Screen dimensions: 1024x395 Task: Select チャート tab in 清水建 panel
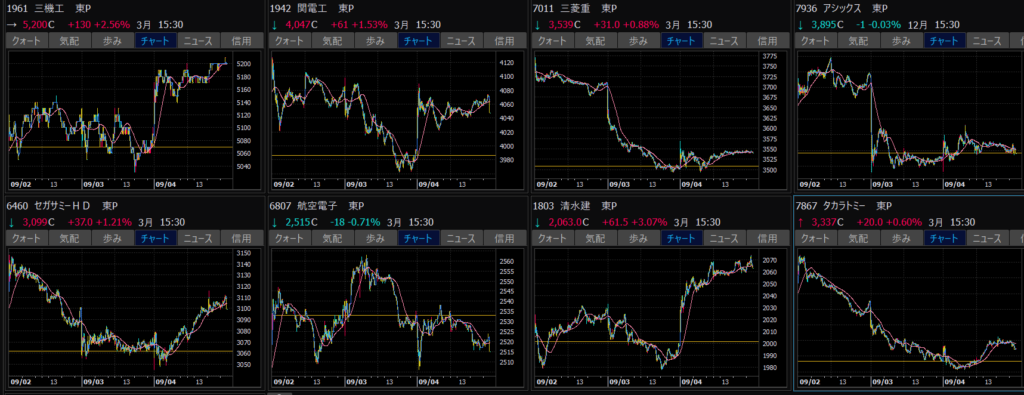[x=682, y=238]
